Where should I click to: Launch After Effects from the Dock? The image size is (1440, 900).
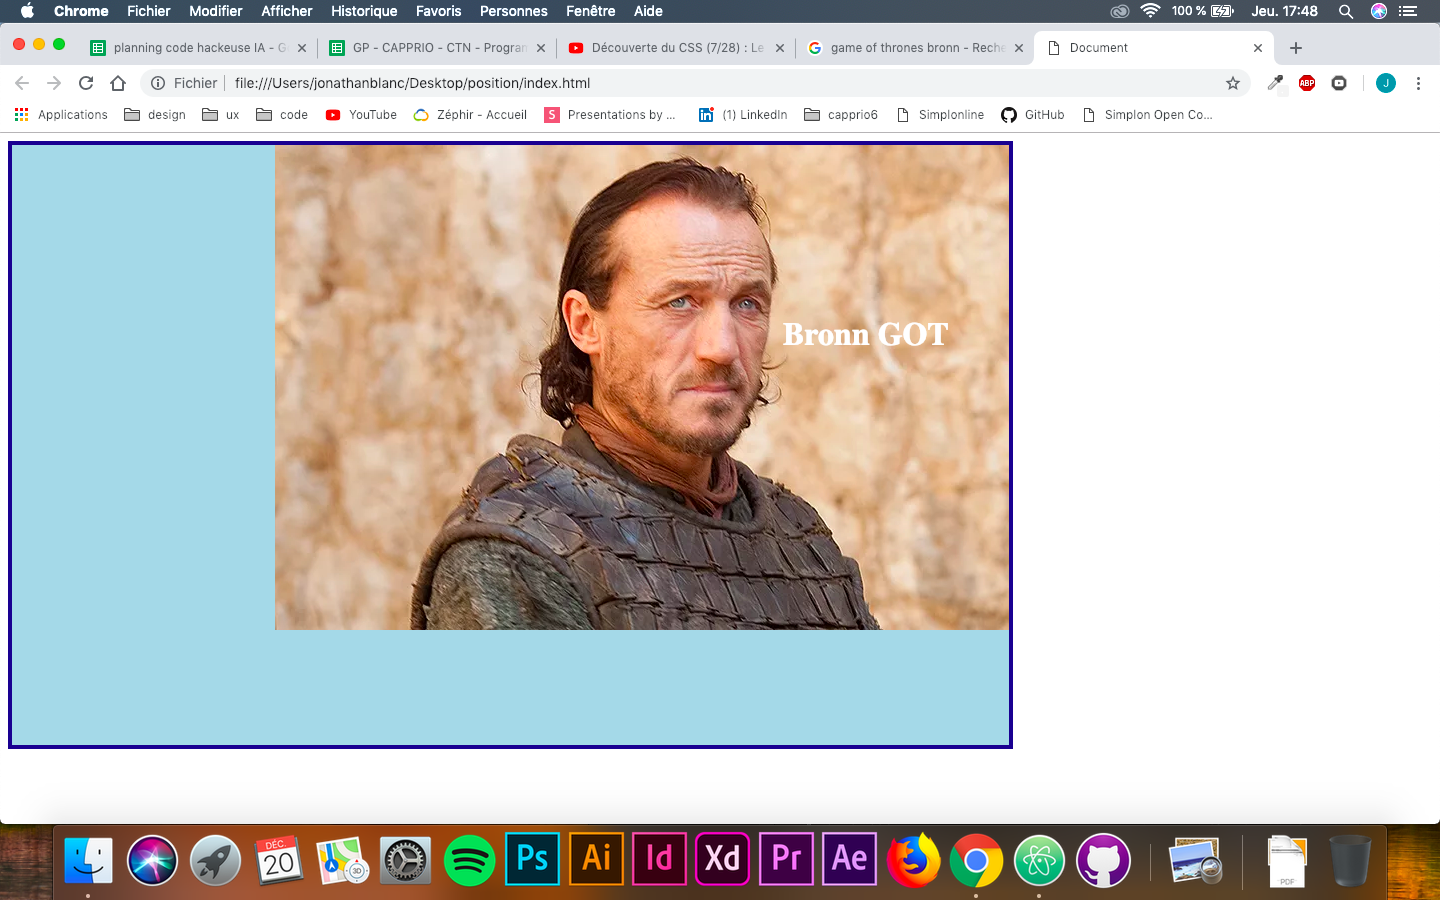coord(849,859)
